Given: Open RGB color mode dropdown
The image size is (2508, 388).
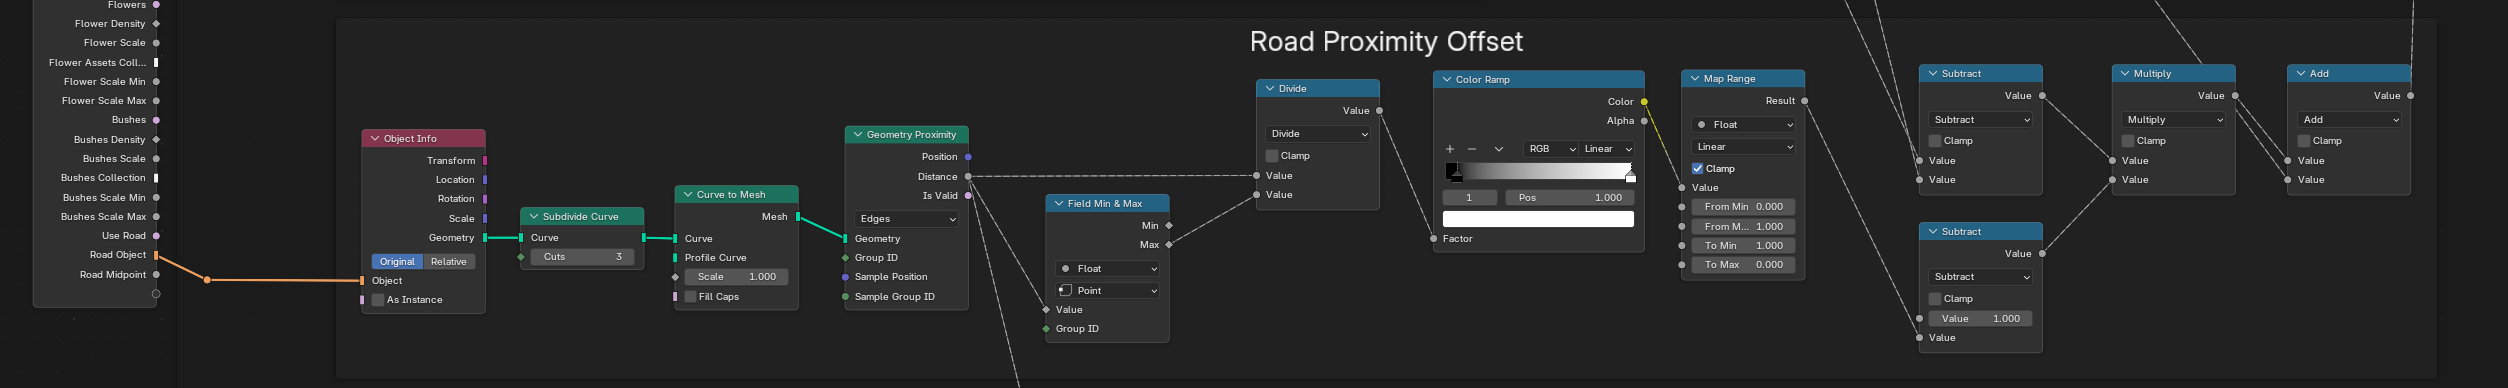Looking at the screenshot, I should 1551,149.
